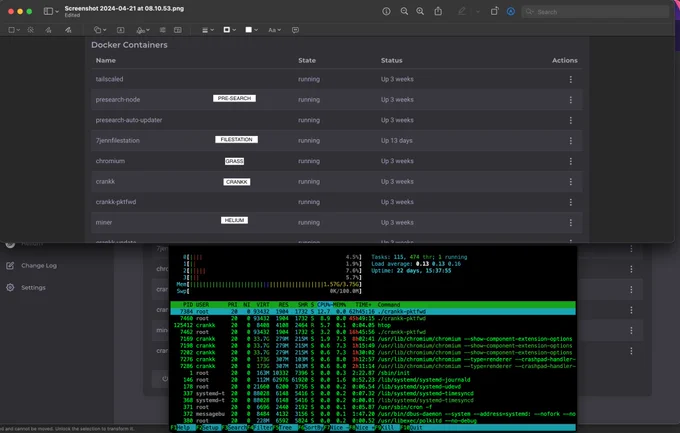This screenshot has height=433, width=680.
Task: Open the Border Color swatch
Action: [229, 30]
